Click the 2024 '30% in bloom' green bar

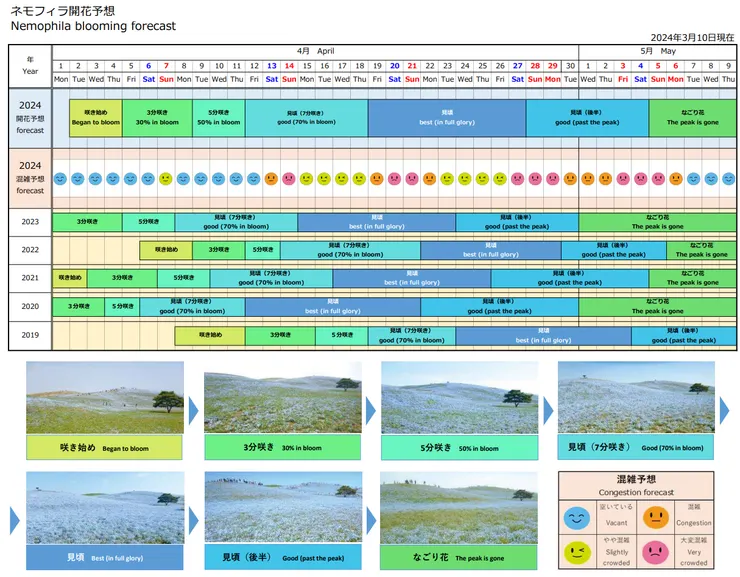[x=157, y=118]
